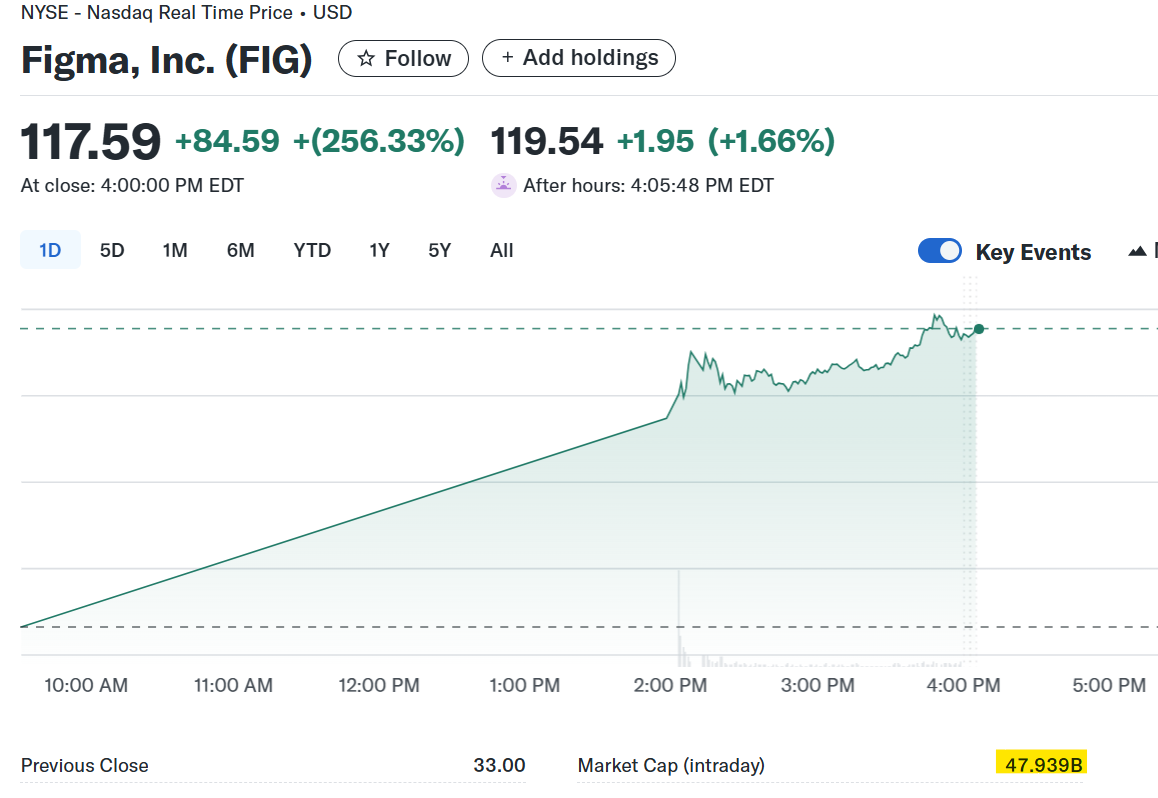Click the Previous Close value 33.00

[499, 766]
